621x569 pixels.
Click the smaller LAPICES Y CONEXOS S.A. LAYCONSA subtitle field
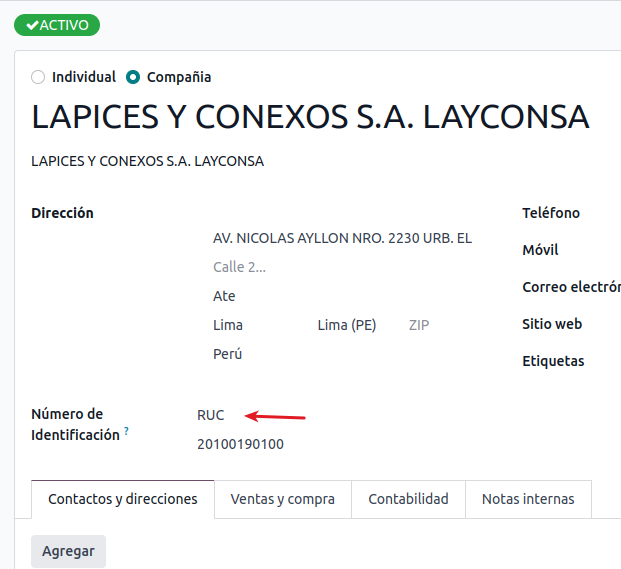pos(147,161)
